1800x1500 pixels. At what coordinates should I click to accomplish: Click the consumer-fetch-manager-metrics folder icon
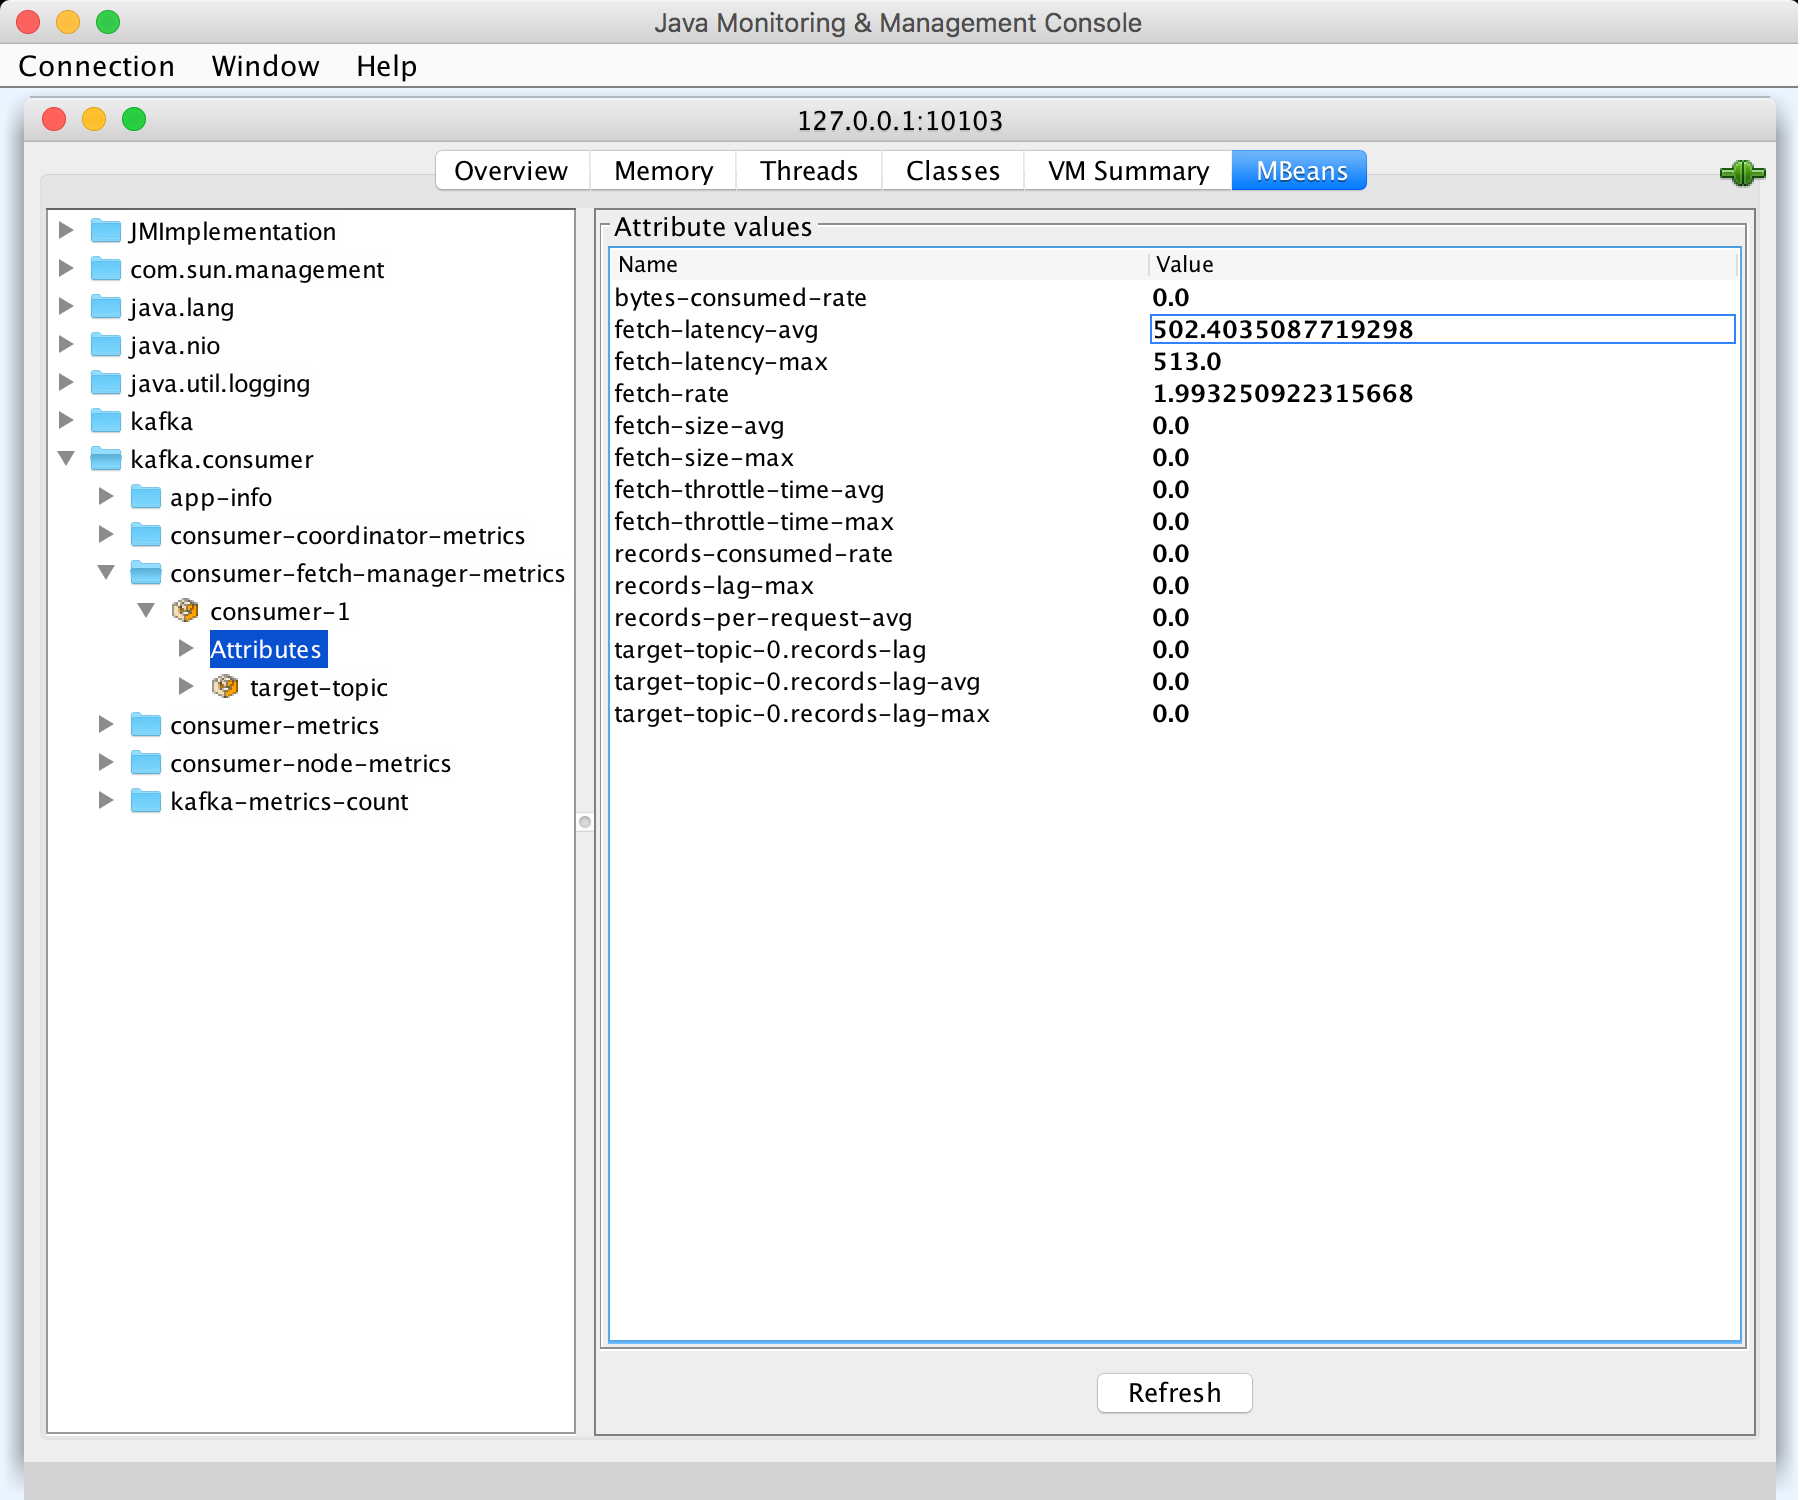[x=146, y=573]
